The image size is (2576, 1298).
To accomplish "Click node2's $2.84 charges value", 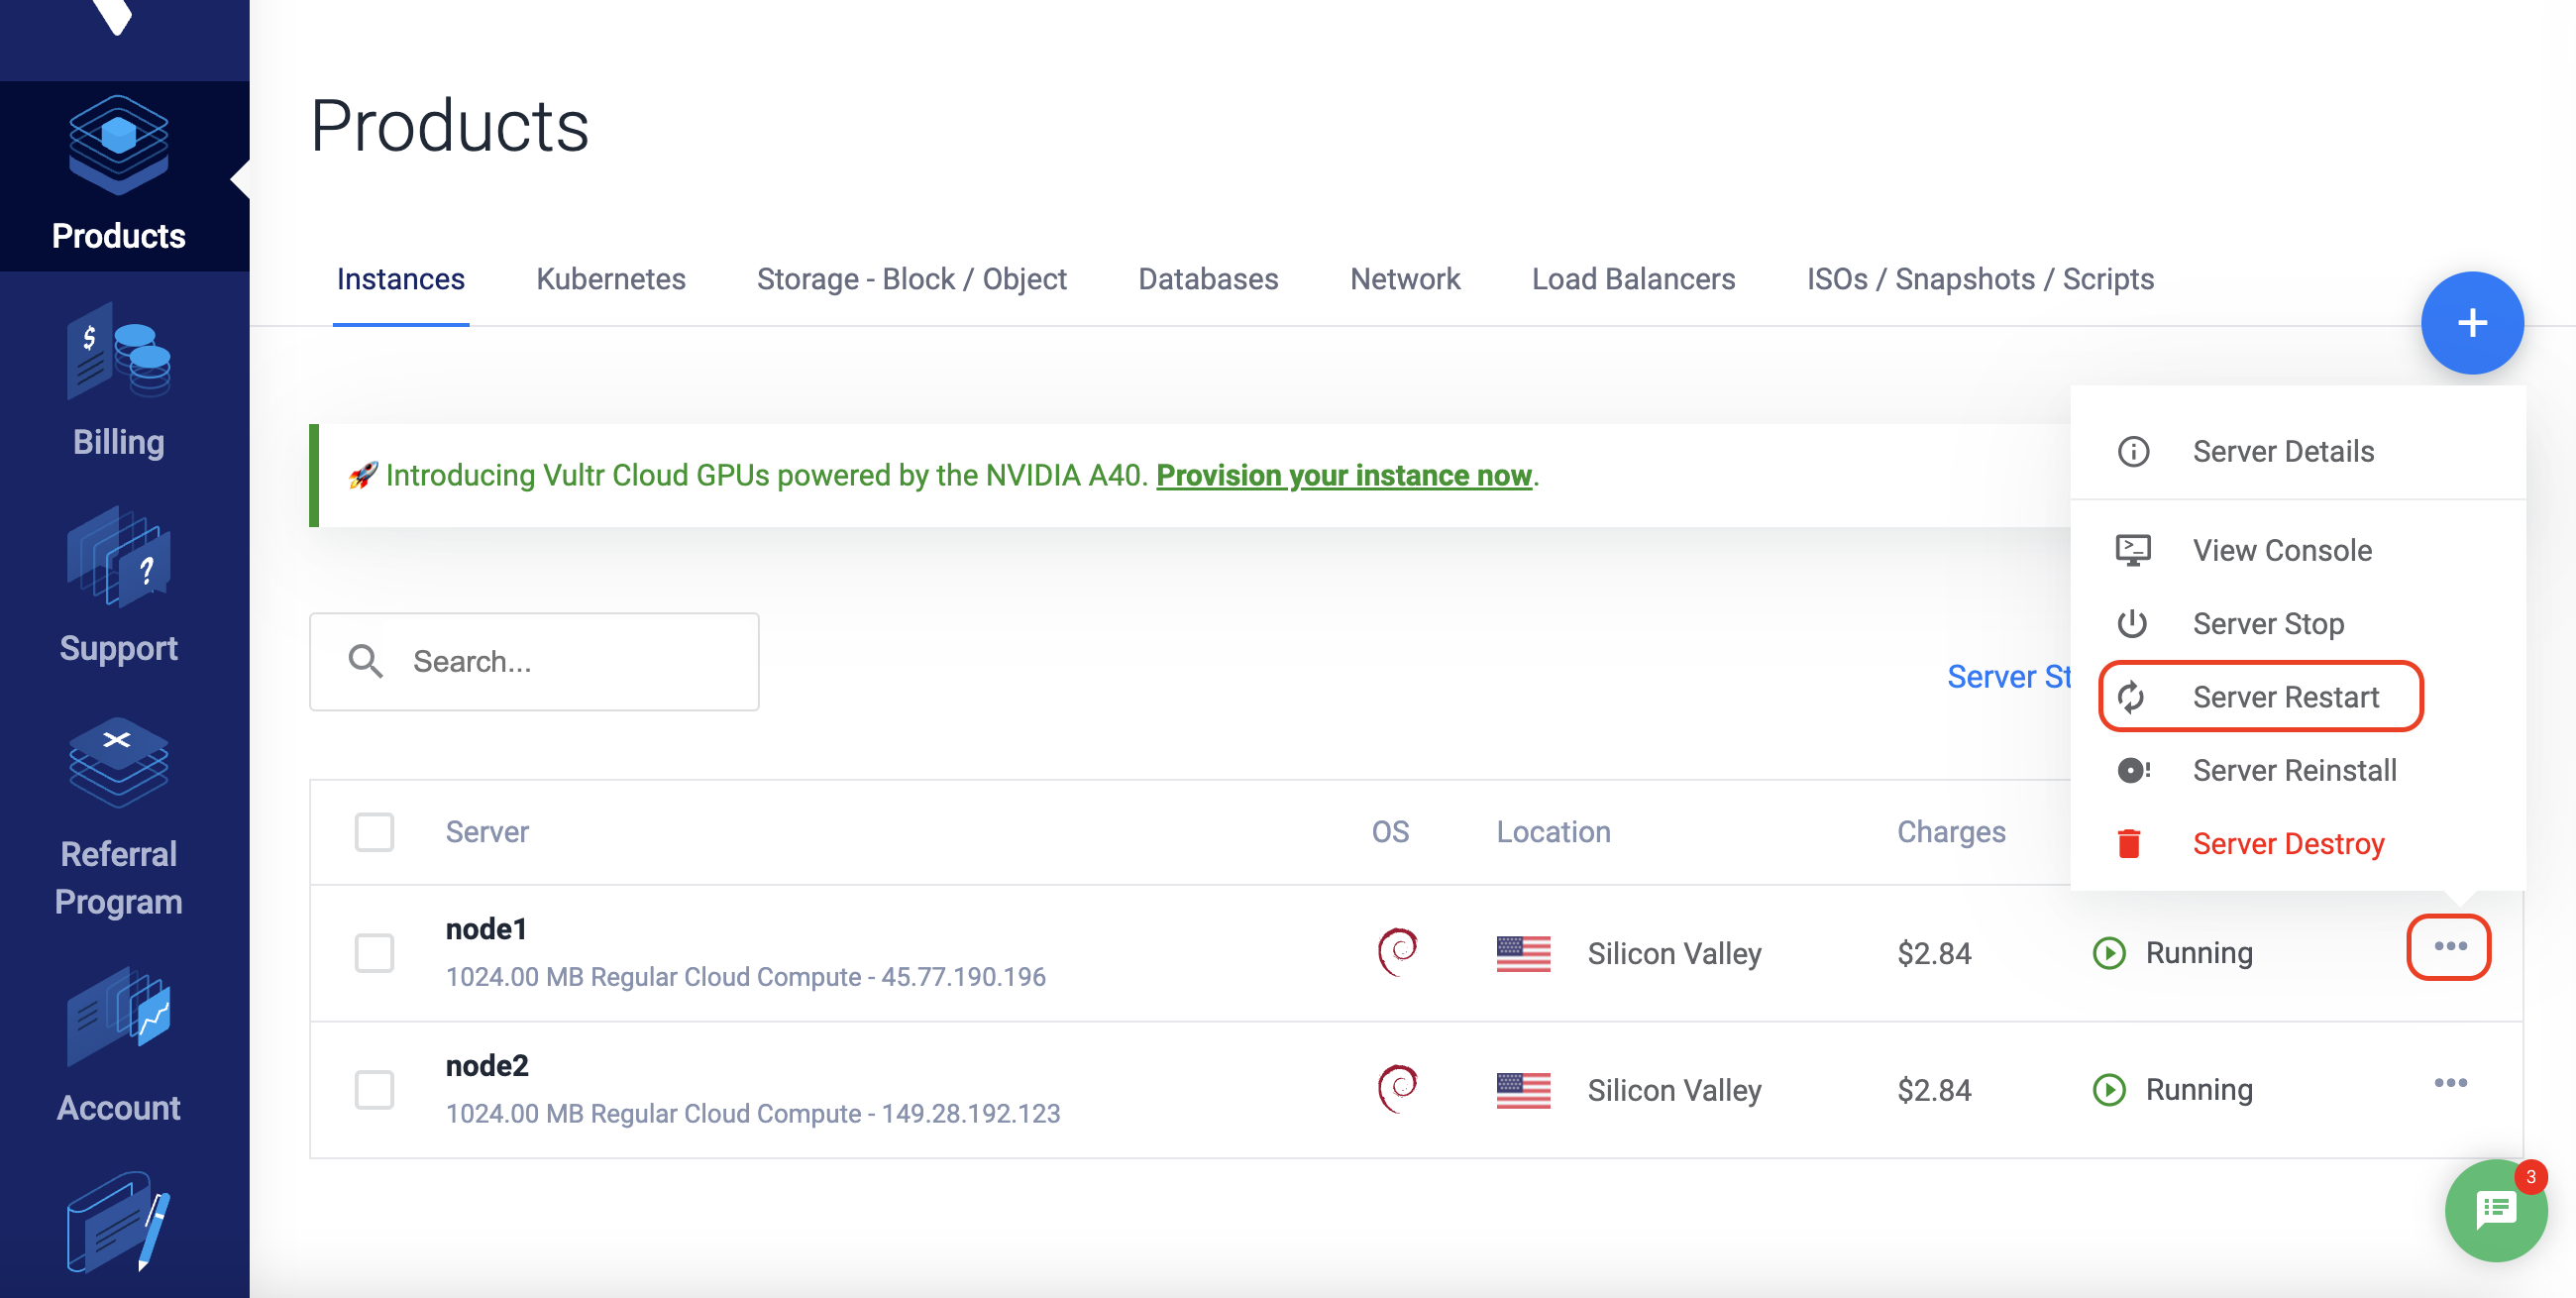I will [1934, 1090].
